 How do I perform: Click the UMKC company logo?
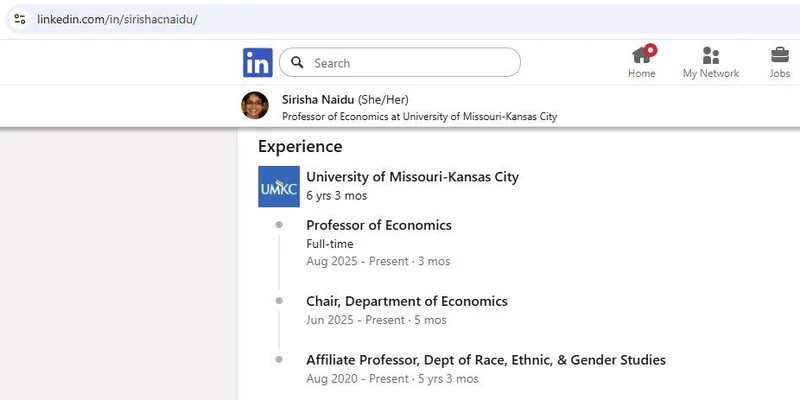[x=279, y=186]
